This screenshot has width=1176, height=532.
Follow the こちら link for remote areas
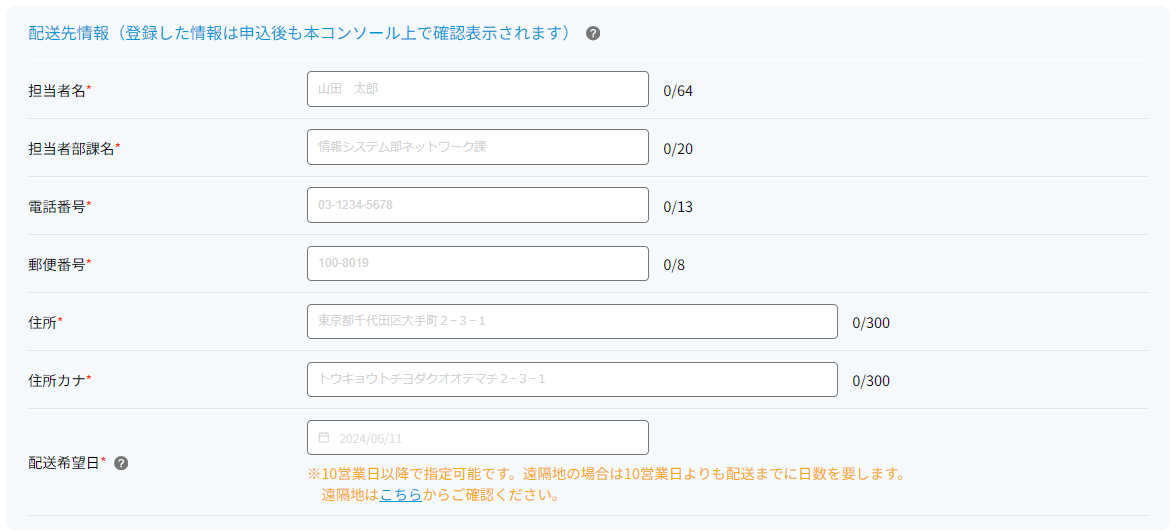(x=400, y=495)
